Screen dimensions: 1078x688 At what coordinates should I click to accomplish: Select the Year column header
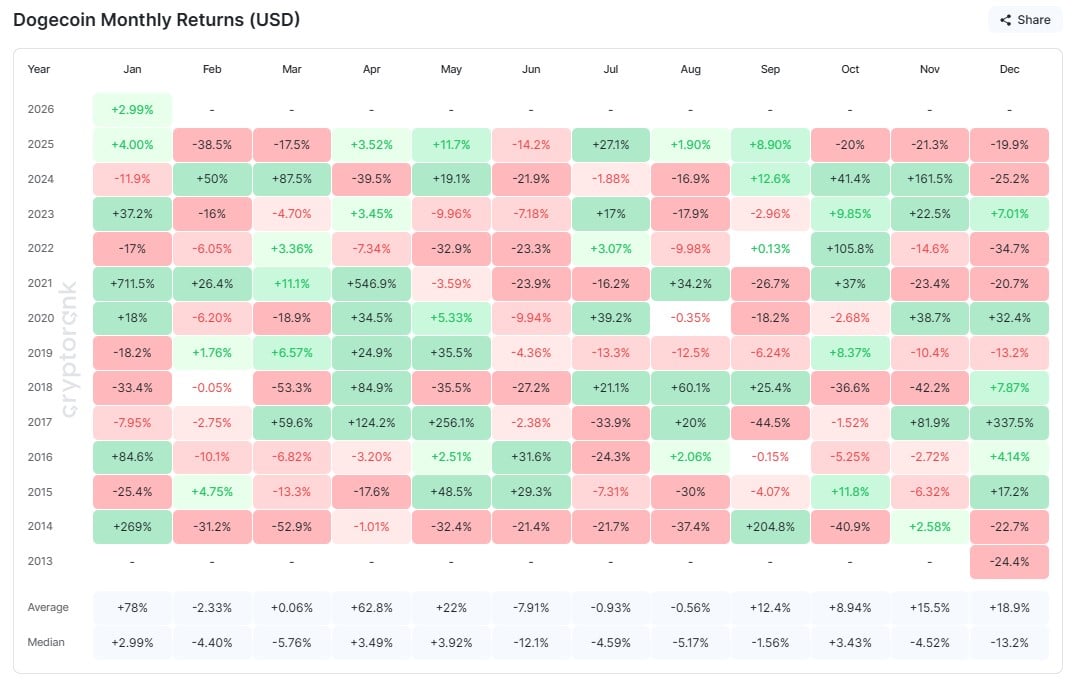39,69
